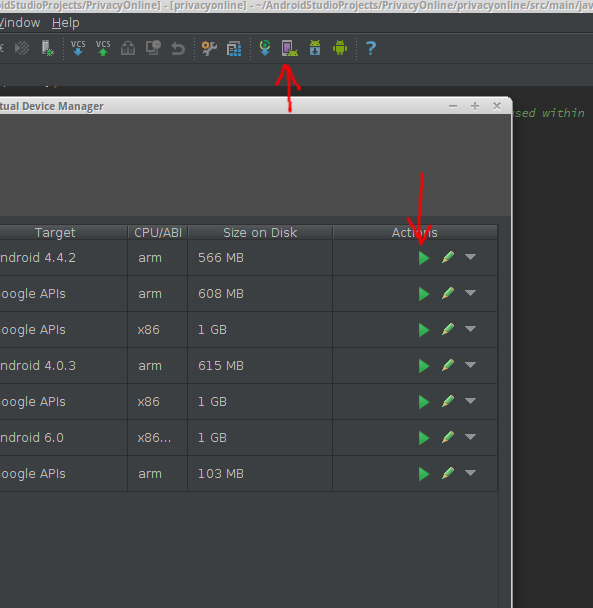Select the Android 6.0 target cell
593x608 pixels.
point(63,438)
